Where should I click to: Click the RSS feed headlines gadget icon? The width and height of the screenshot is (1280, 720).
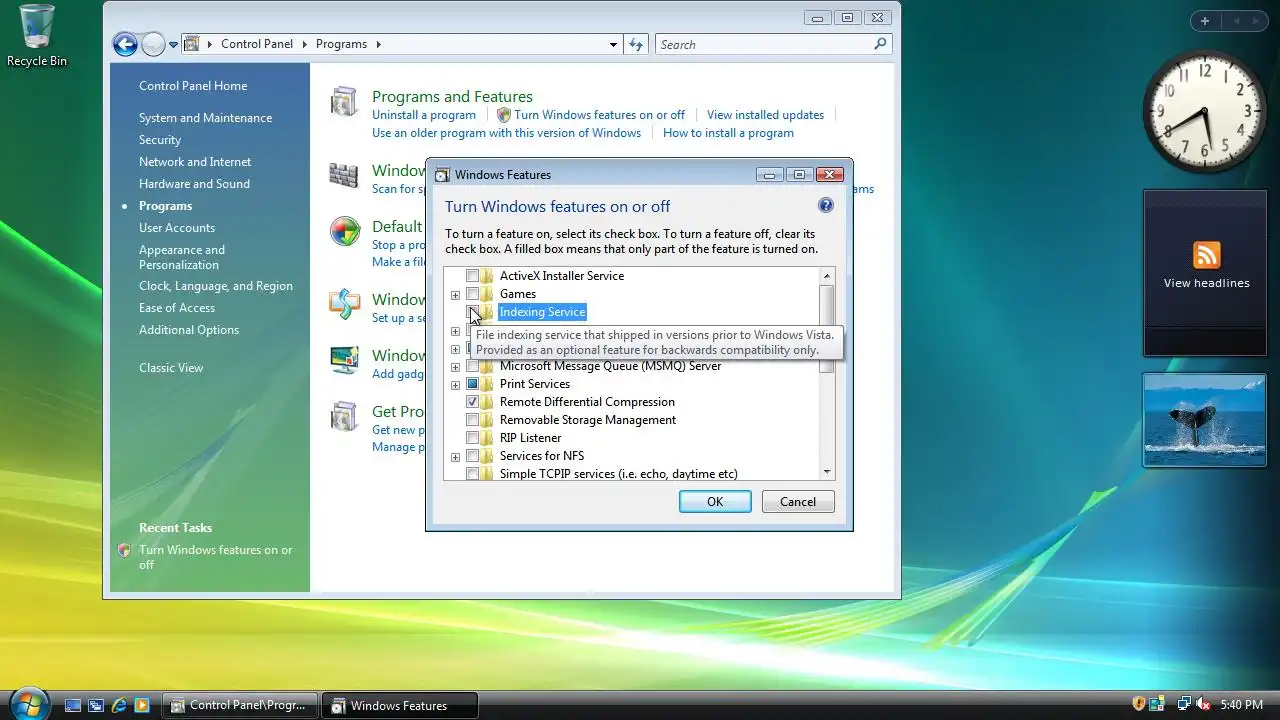pyautogui.click(x=1206, y=255)
